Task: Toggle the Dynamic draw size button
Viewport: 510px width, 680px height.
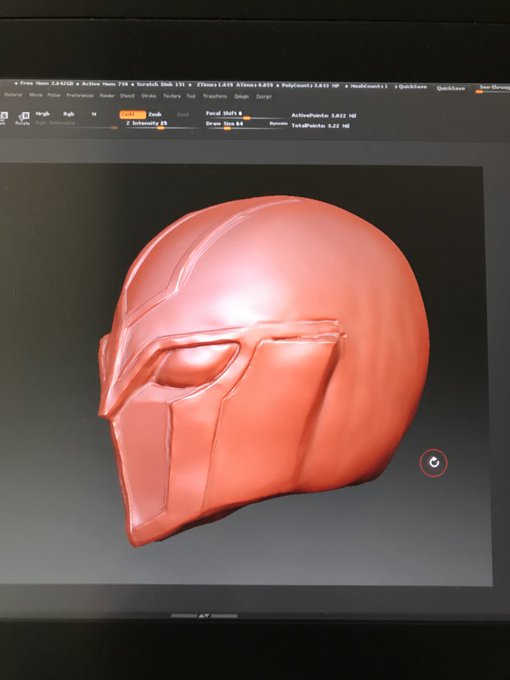Action: click(x=278, y=124)
